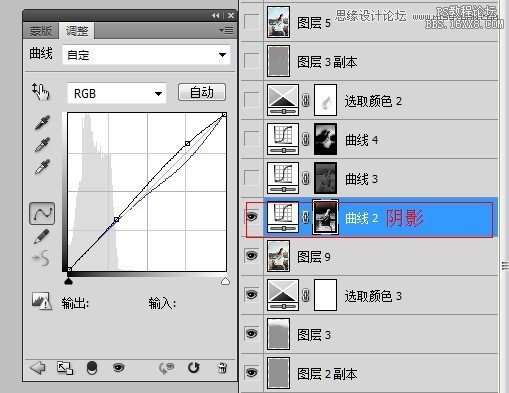Select the 曲线 2 layer mask
509x393 pixels.
pos(325,217)
